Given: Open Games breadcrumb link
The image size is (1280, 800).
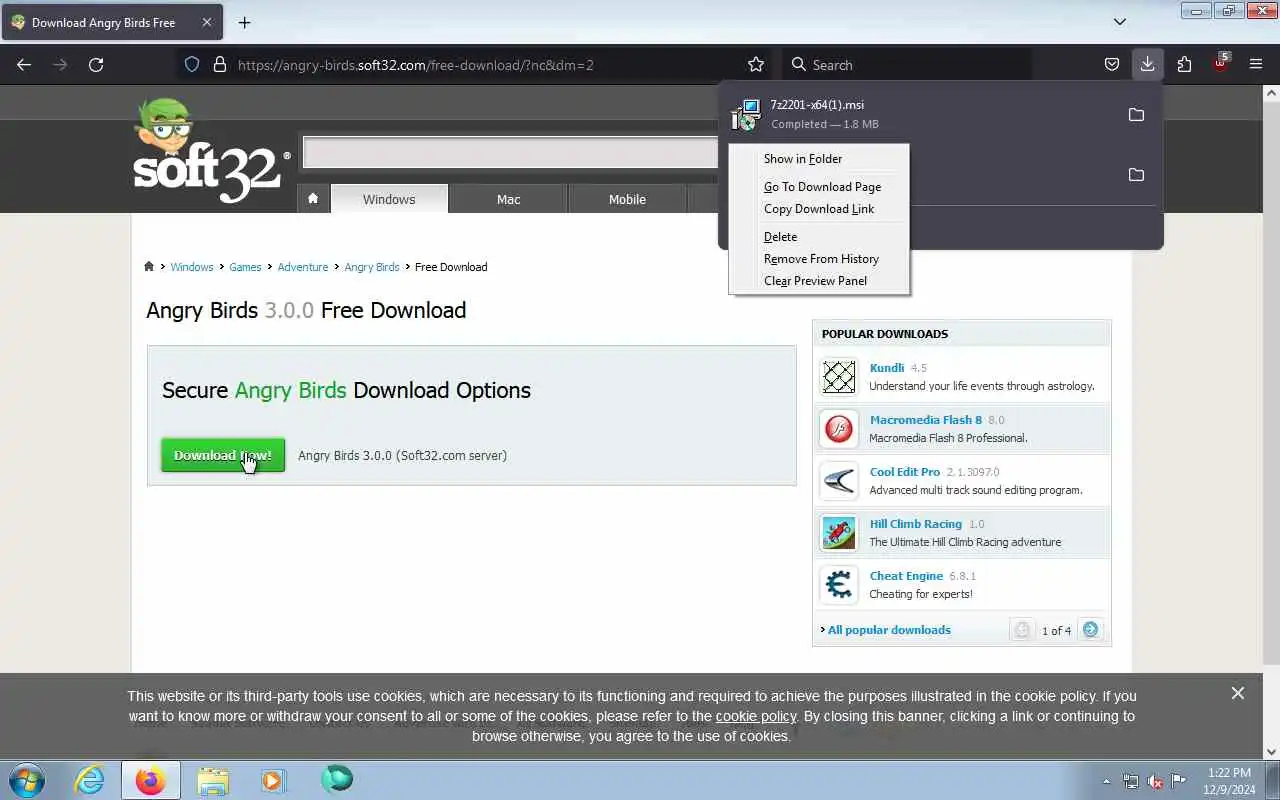Looking at the screenshot, I should point(245,267).
